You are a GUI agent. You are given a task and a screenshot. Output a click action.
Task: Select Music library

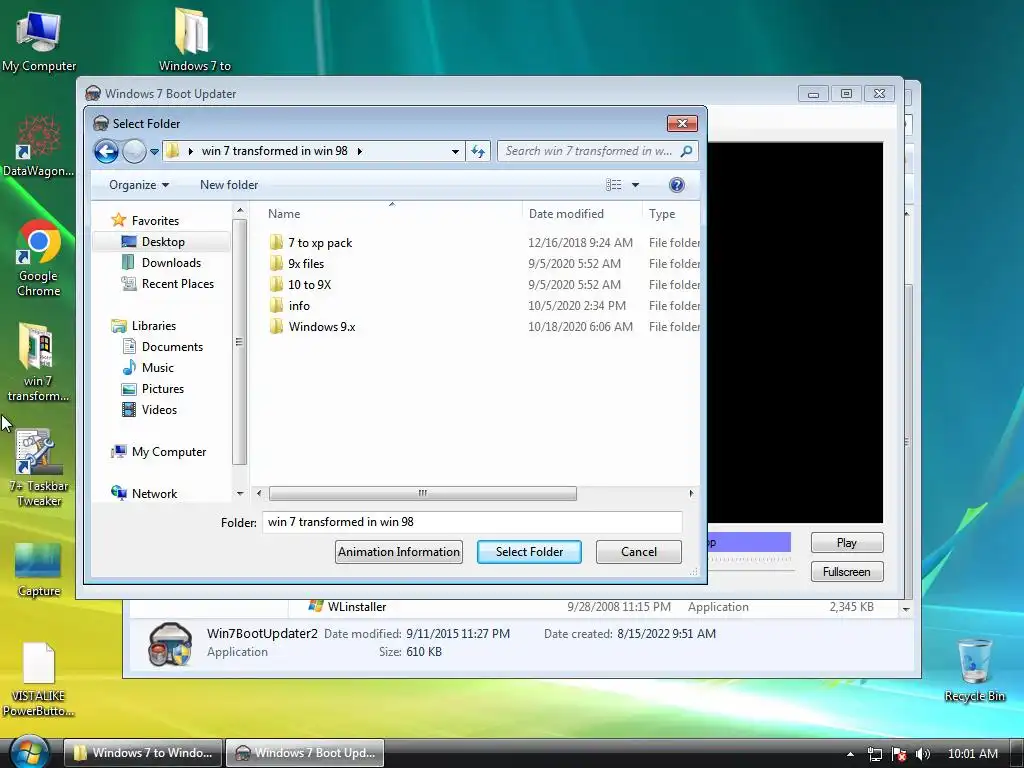click(x=157, y=368)
